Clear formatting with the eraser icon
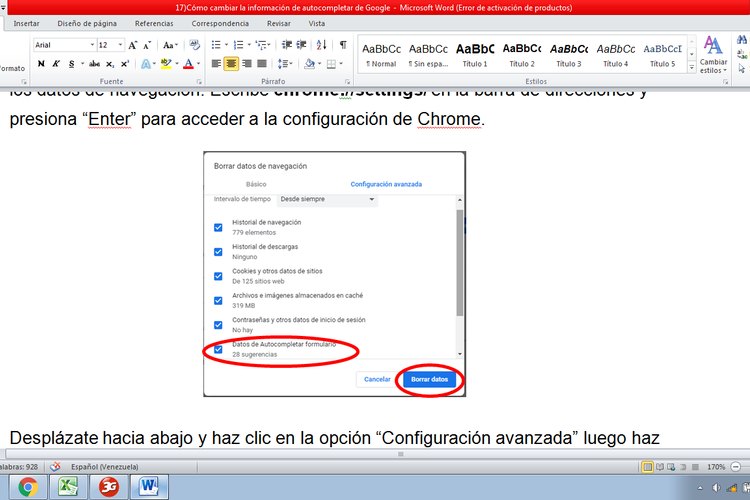The width and height of the screenshot is (750, 500). click(x=194, y=45)
